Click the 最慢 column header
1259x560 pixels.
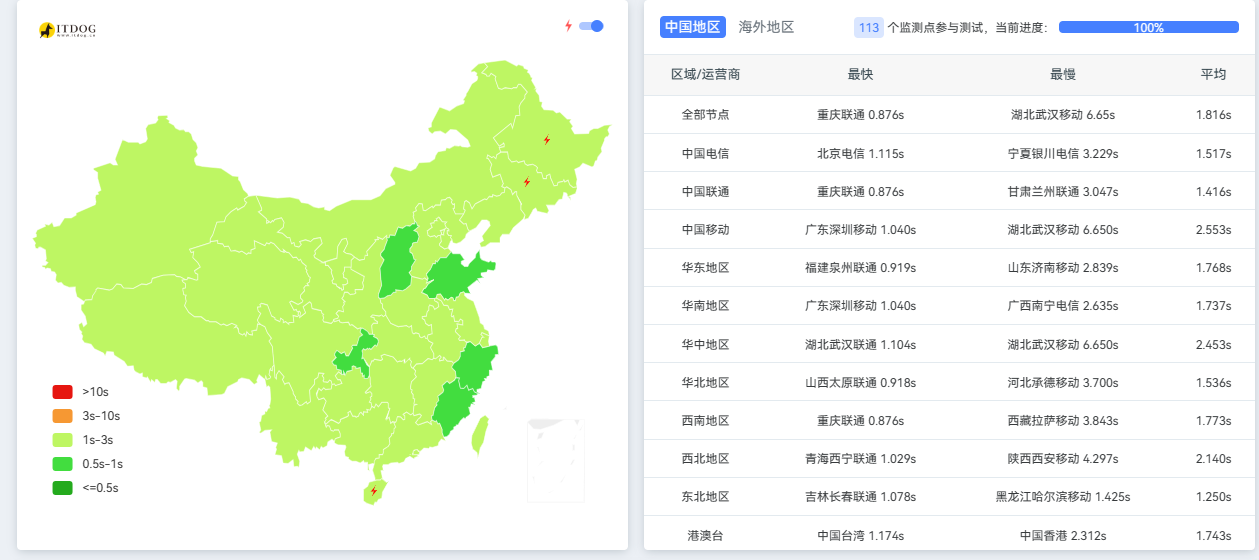(1062, 75)
